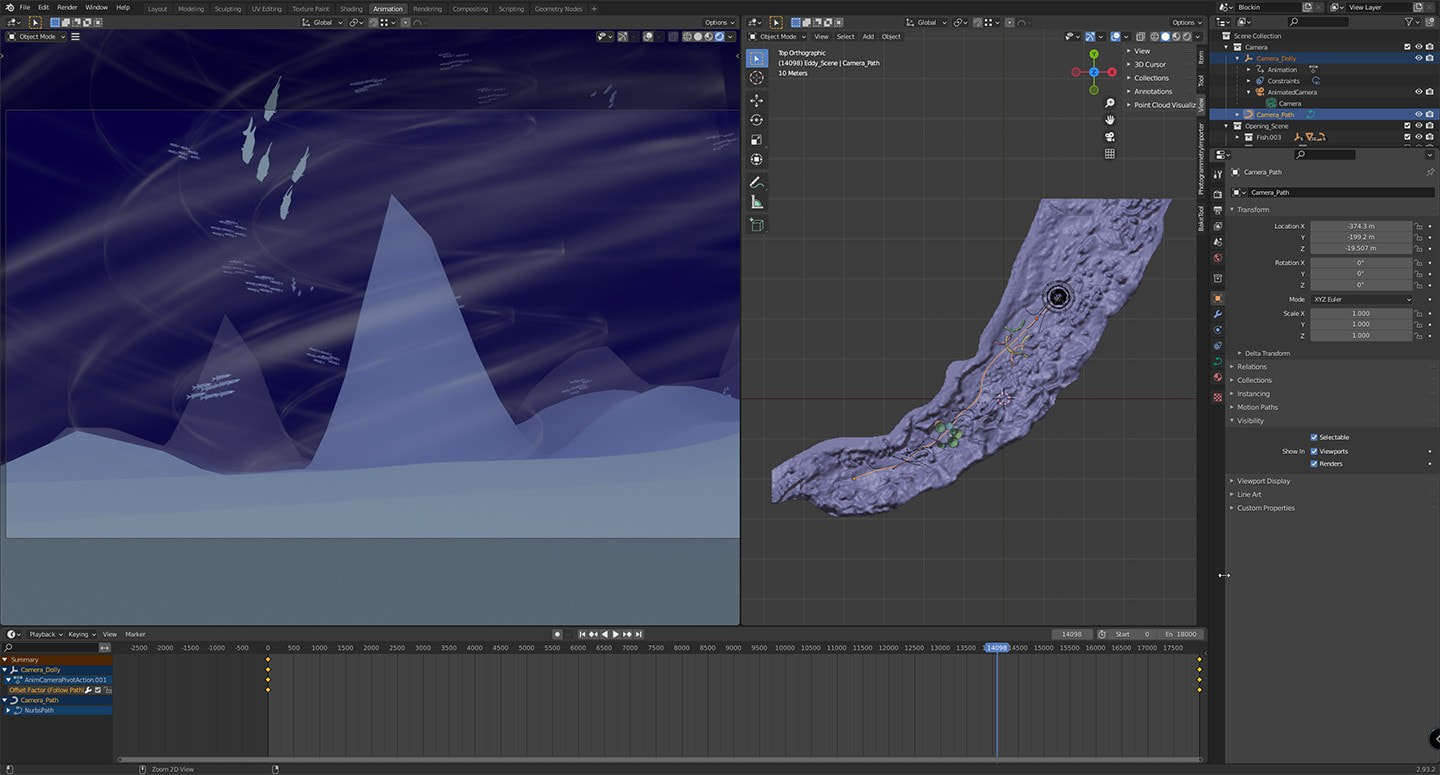Click the current frame marker 14098

996,648
